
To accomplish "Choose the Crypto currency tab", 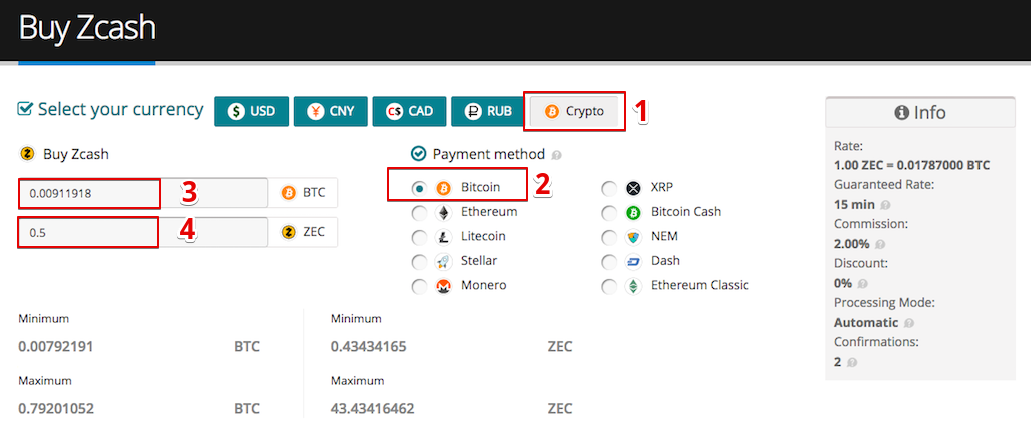I will click(574, 112).
